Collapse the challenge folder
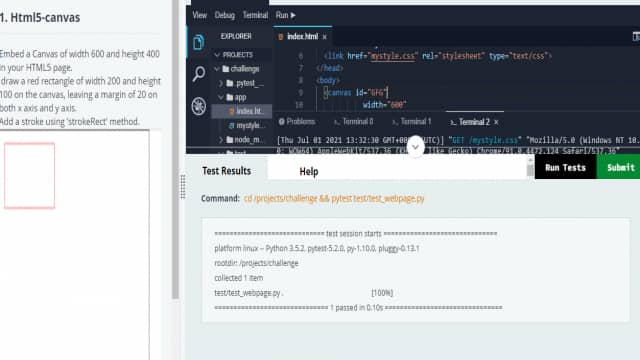This screenshot has height=360, width=640. [x=217, y=69]
